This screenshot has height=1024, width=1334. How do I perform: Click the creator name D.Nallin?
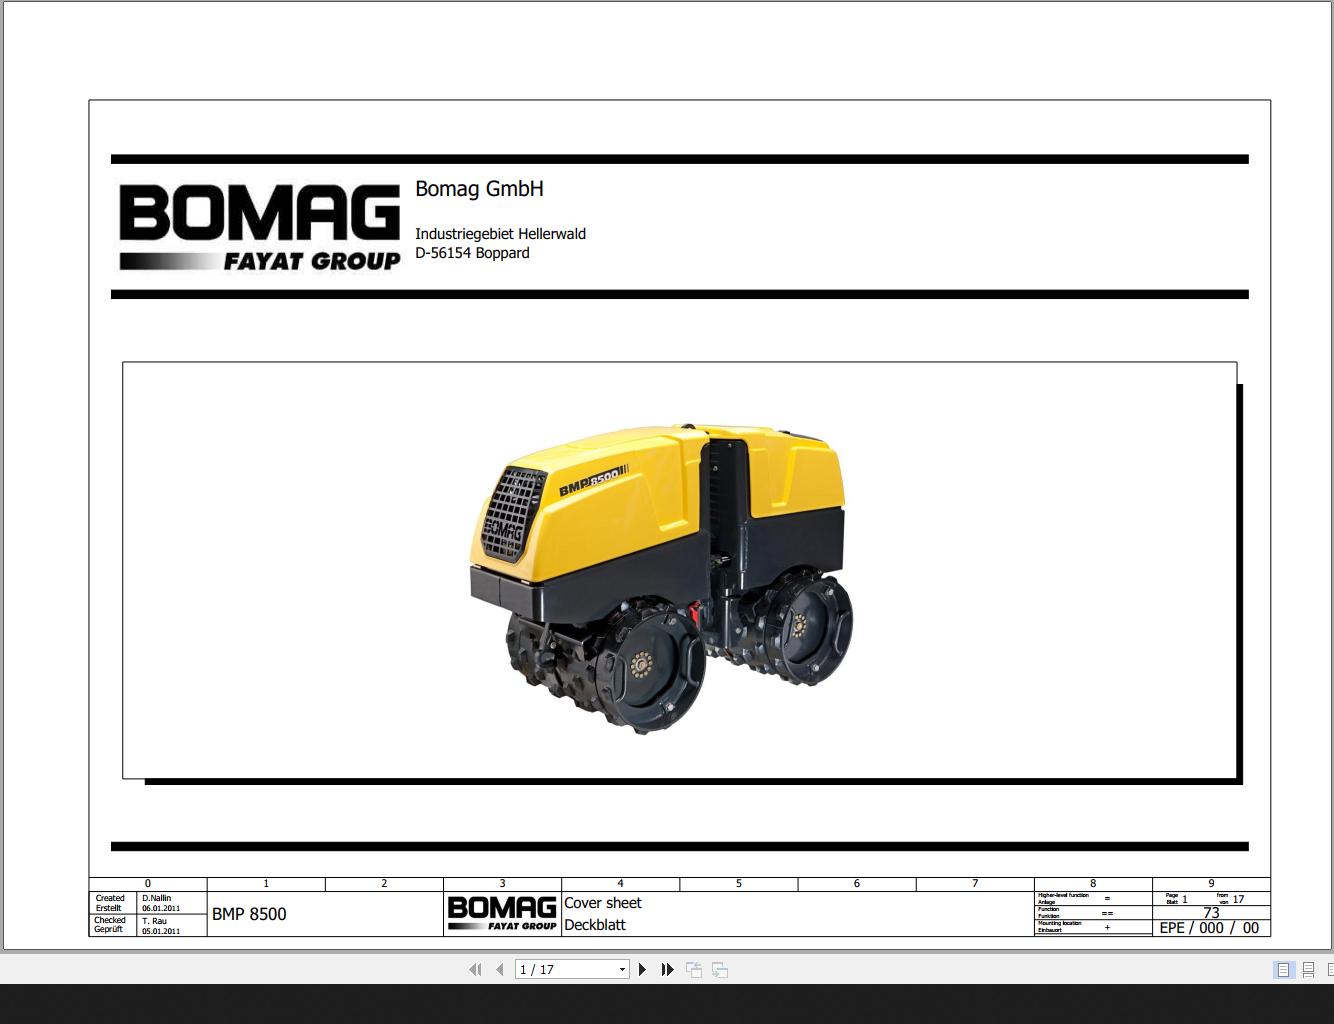(156, 899)
